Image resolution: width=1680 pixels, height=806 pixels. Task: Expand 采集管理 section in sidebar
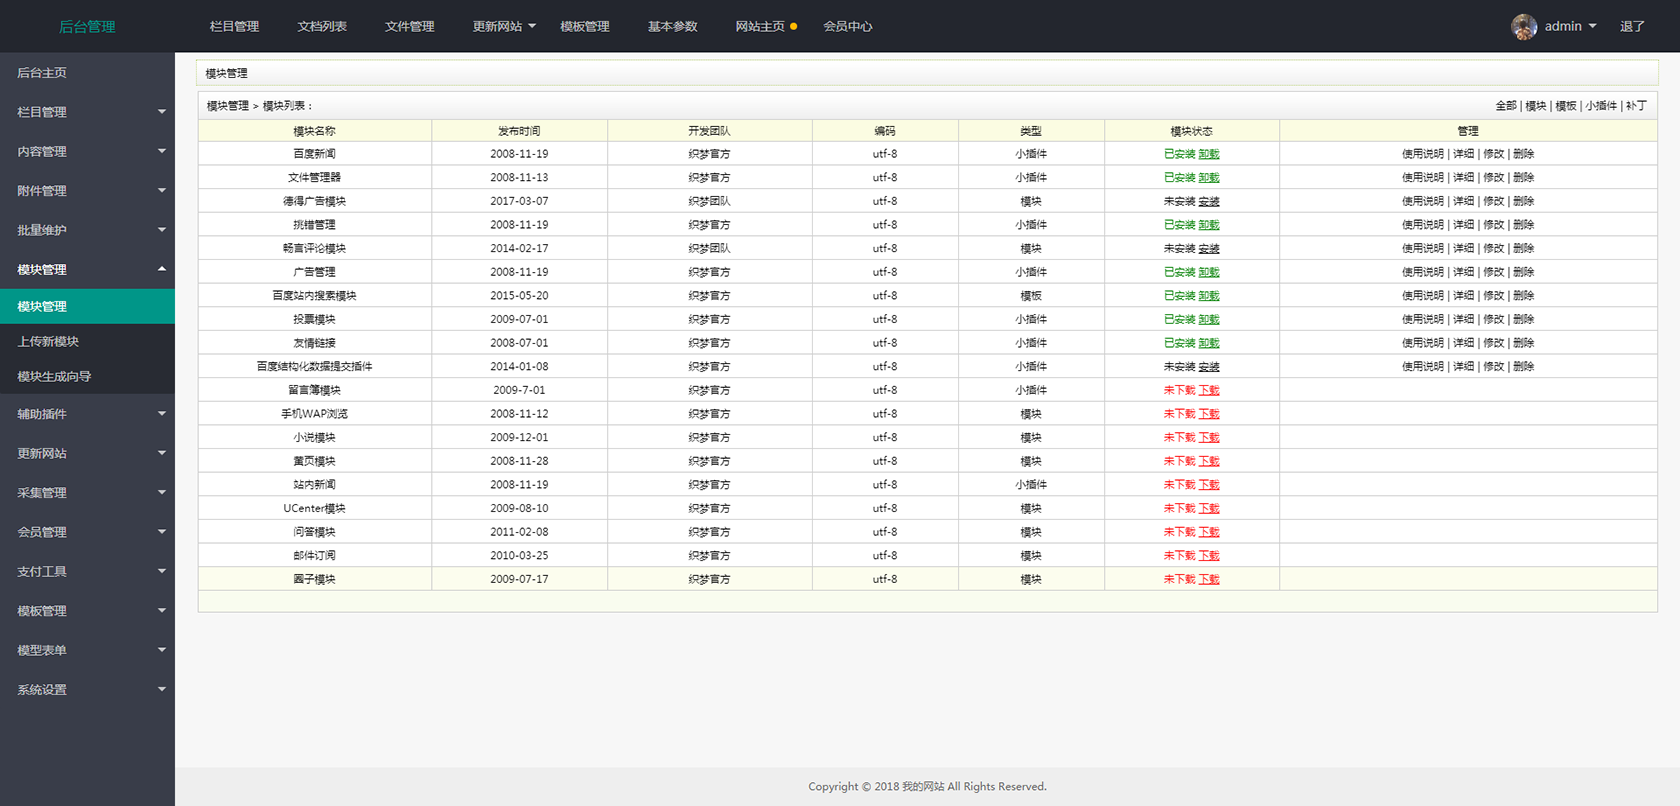coord(87,493)
